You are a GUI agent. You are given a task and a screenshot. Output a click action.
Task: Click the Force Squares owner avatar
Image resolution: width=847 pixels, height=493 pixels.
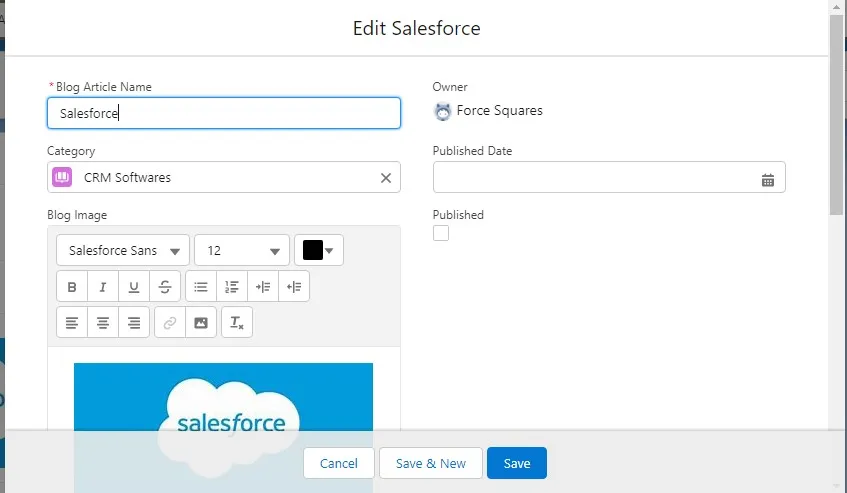[x=442, y=111]
